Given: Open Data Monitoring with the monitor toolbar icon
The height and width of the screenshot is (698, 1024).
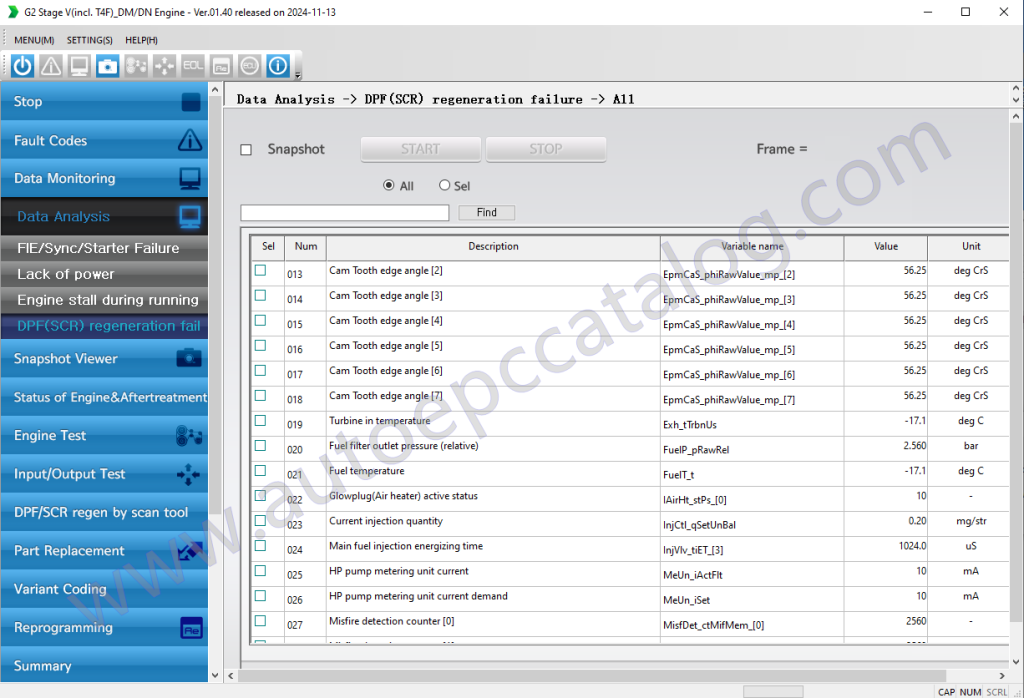Looking at the screenshot, I should pos(79,66).
